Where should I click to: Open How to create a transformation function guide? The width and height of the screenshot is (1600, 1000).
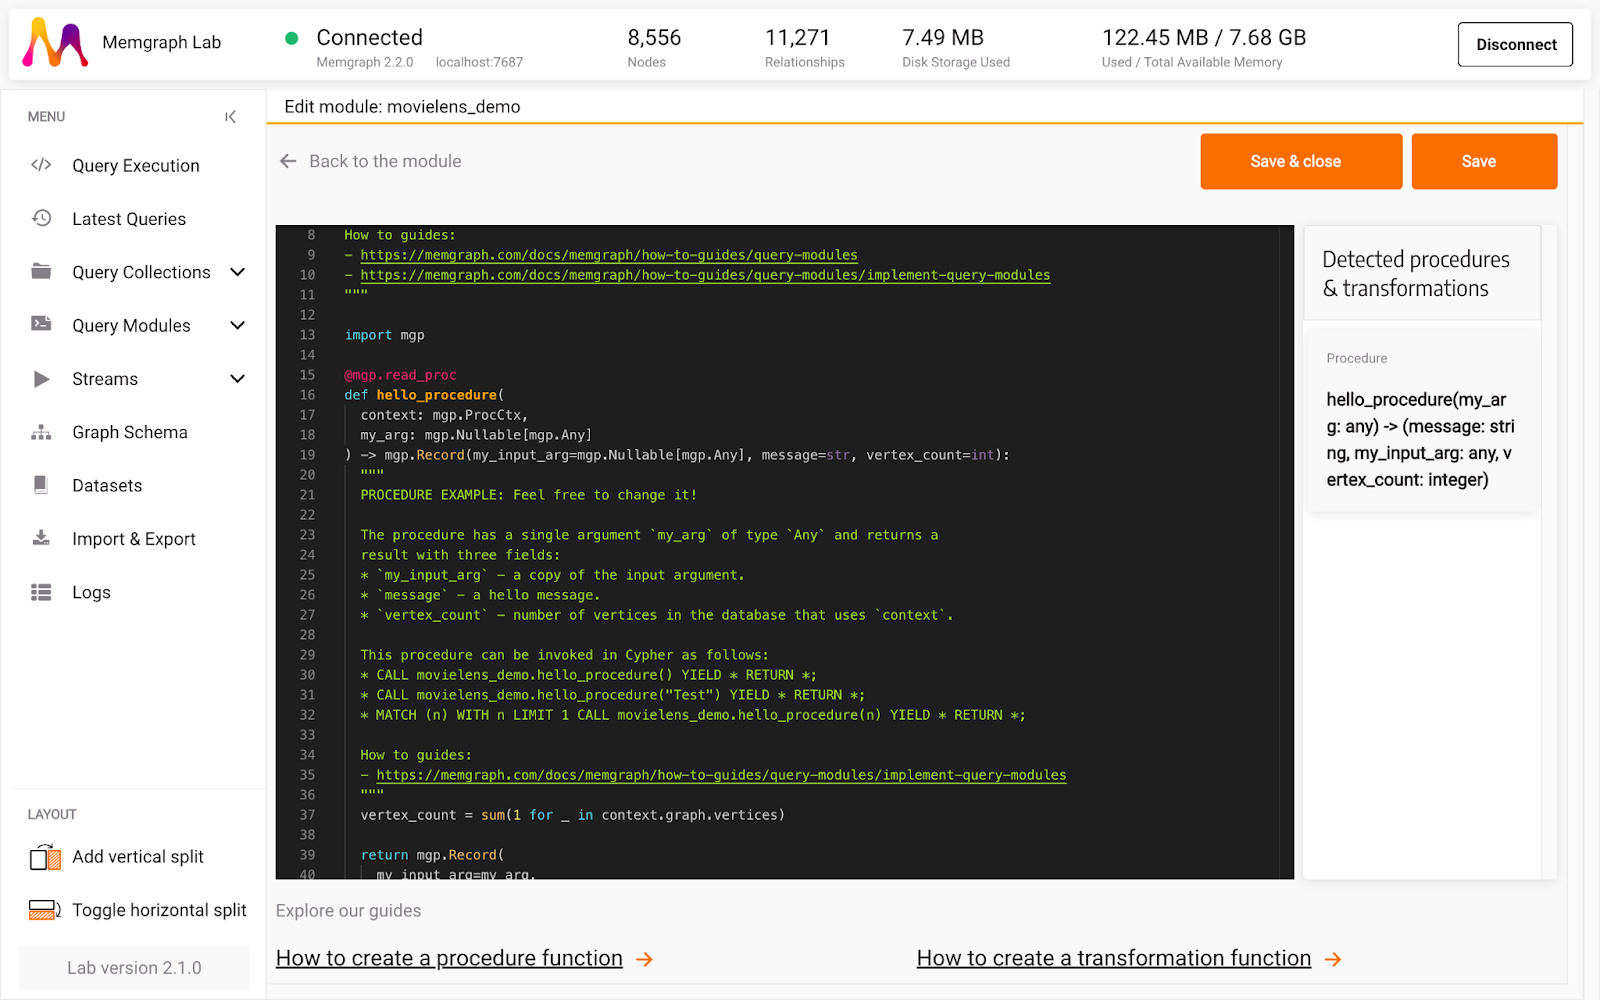[x=1113, y=957]
